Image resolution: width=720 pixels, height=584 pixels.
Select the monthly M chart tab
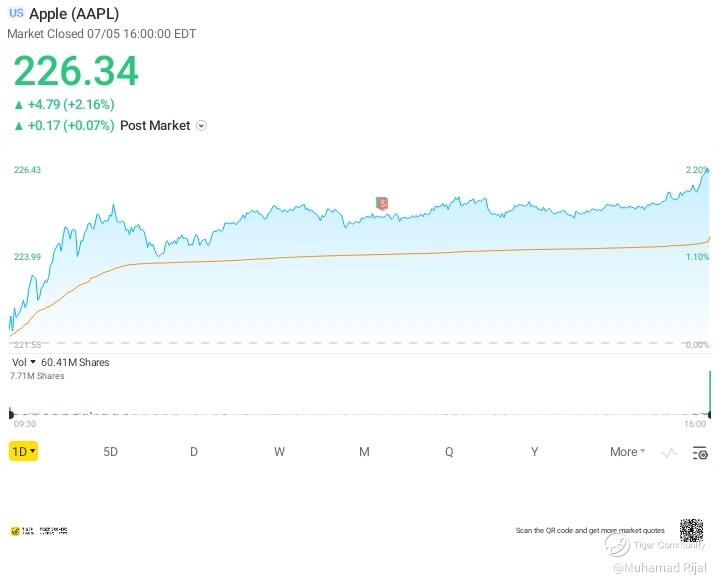tap(364, 452)
